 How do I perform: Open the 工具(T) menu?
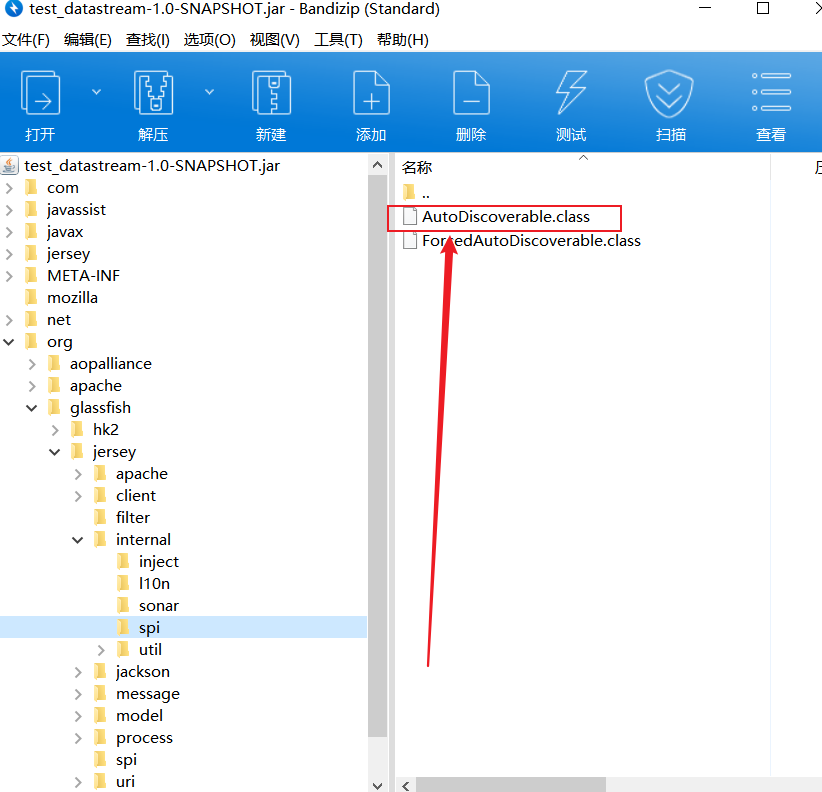[338, 40]
